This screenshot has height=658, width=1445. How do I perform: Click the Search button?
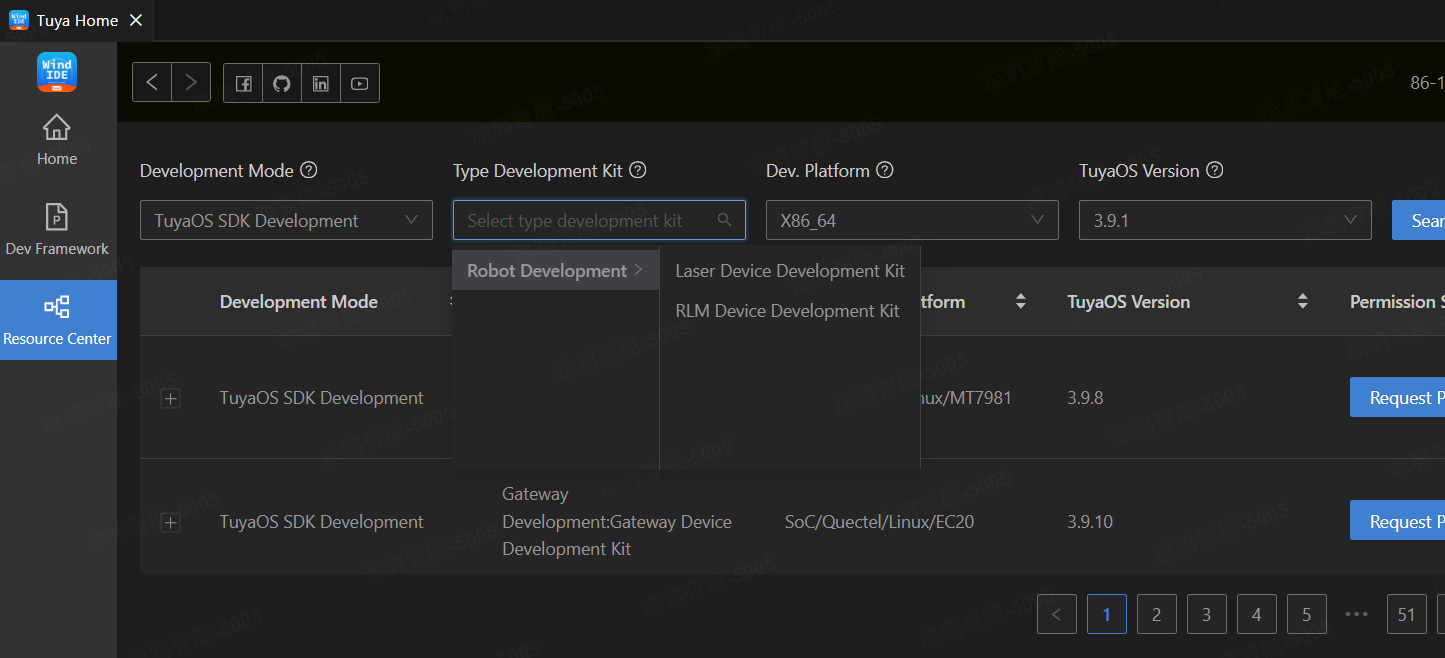click(1426, 219)
